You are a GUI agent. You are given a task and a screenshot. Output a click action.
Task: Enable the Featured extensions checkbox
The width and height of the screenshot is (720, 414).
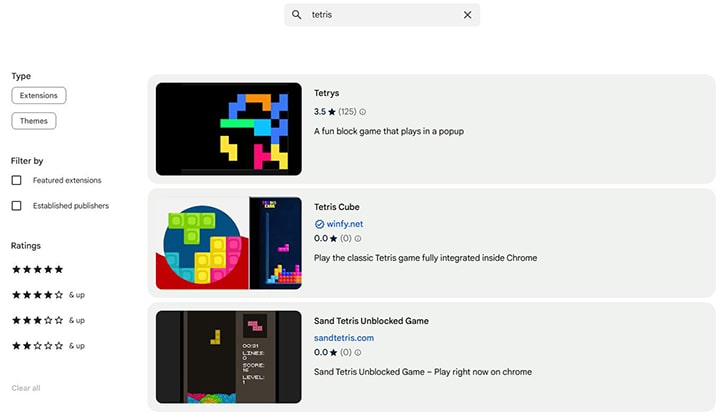click(16, 180)
